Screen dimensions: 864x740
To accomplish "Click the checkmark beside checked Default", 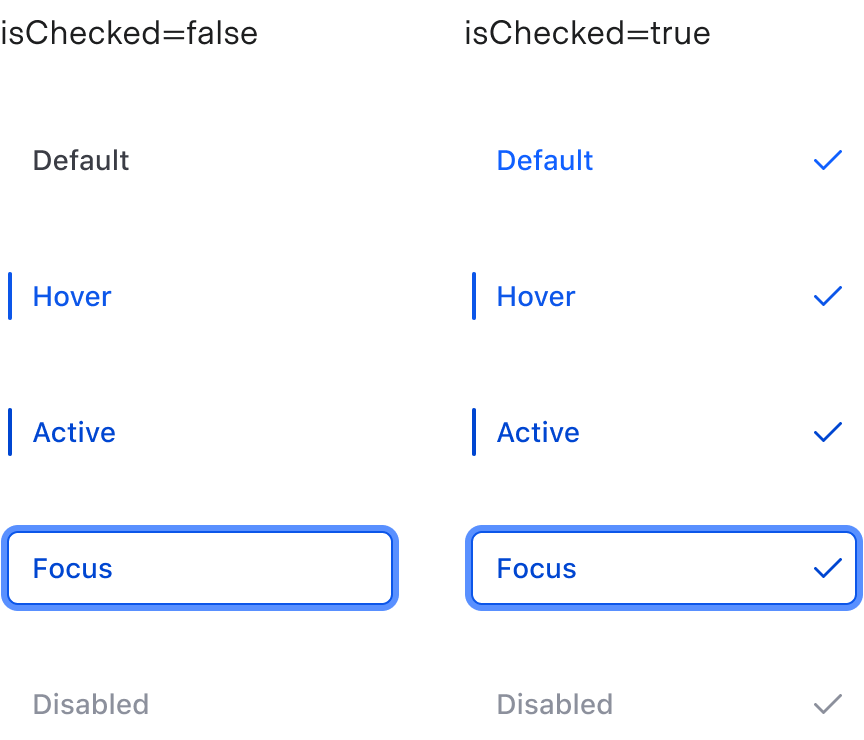I will coord(828,160).
